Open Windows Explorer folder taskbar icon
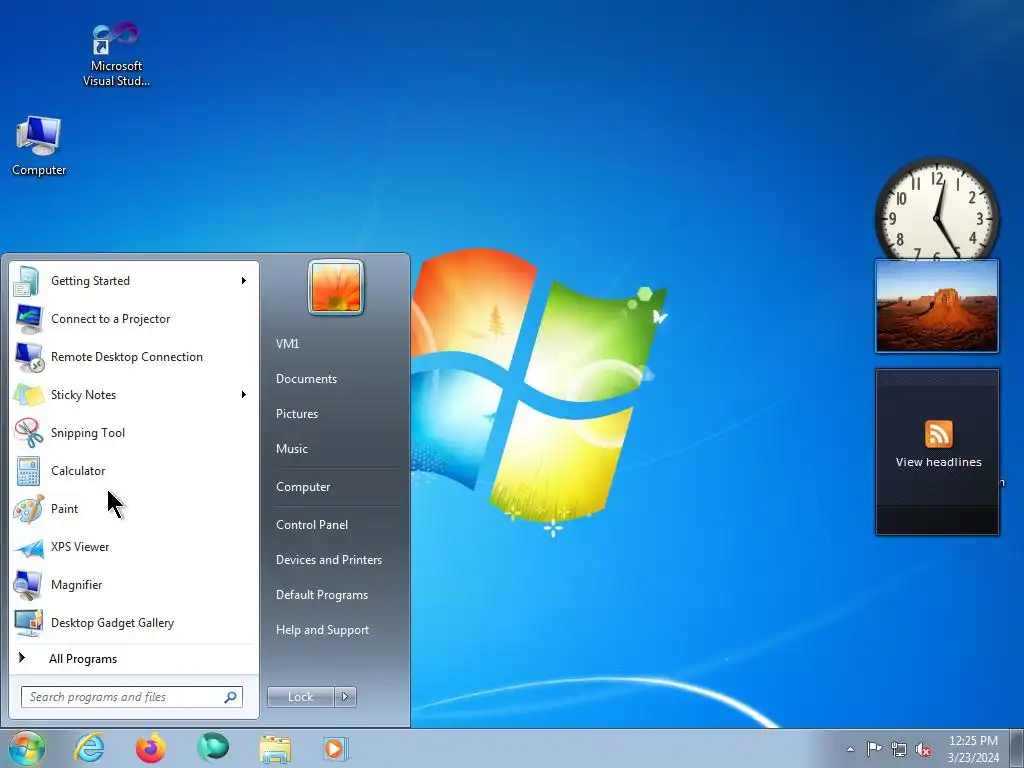Image resolution: width=1024 pixels, height=768 pixels. pos(275,749)
